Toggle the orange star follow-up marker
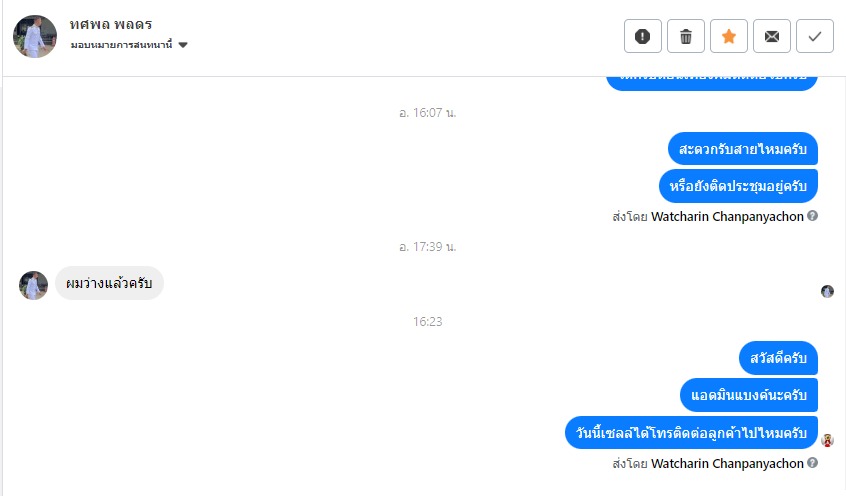Viewport: 846px width, 496px height. (729, 36)
